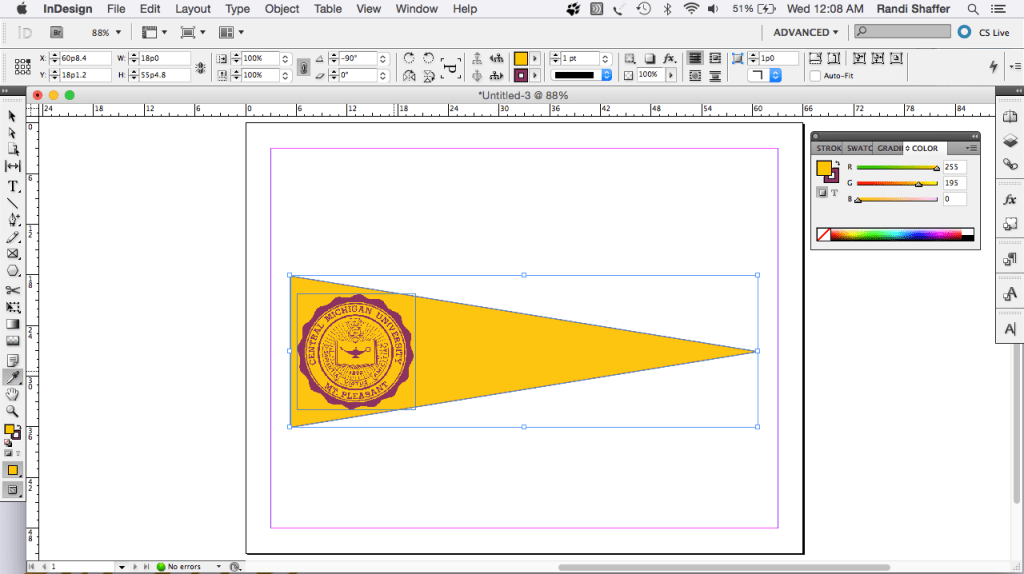Click the R value field showing 255
This screenshot has height=574, width=1024.
coord(954,167)
